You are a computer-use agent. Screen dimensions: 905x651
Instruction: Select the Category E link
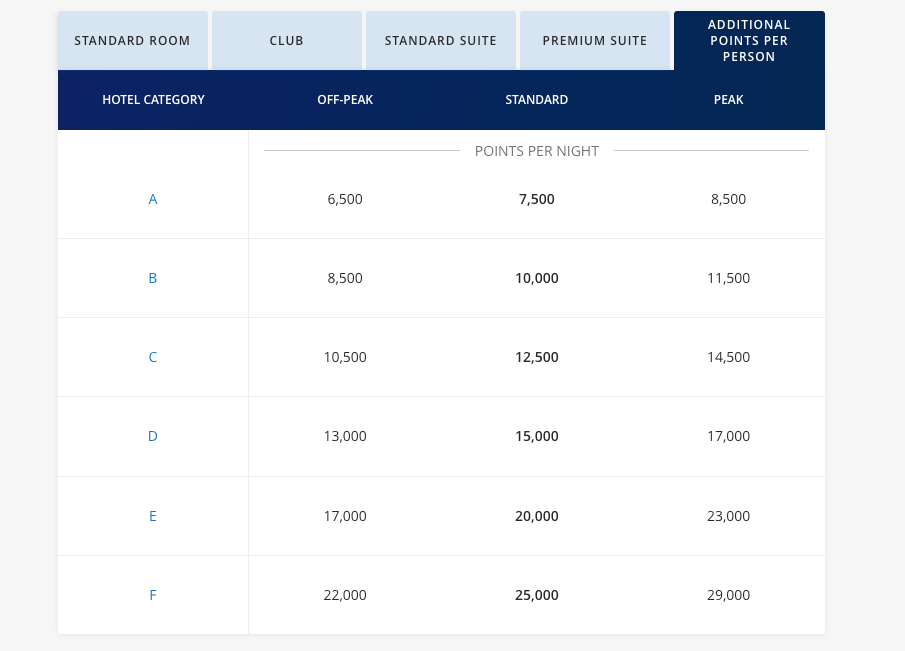pyautogui.click(x=153, y=515)
